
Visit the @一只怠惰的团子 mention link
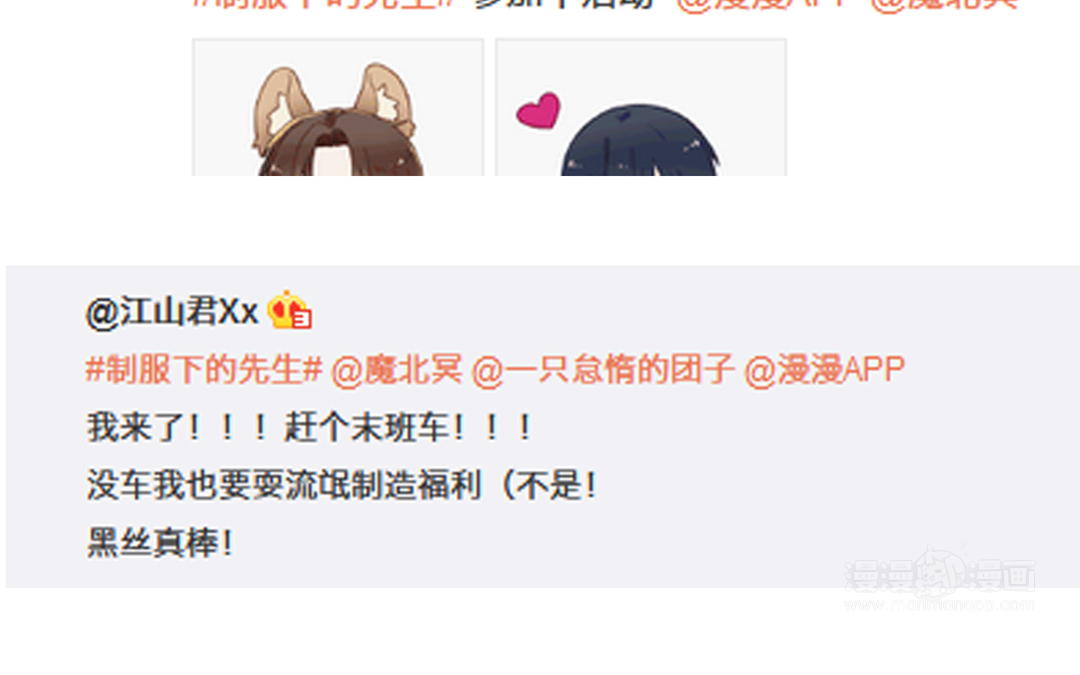coord(603,370)
